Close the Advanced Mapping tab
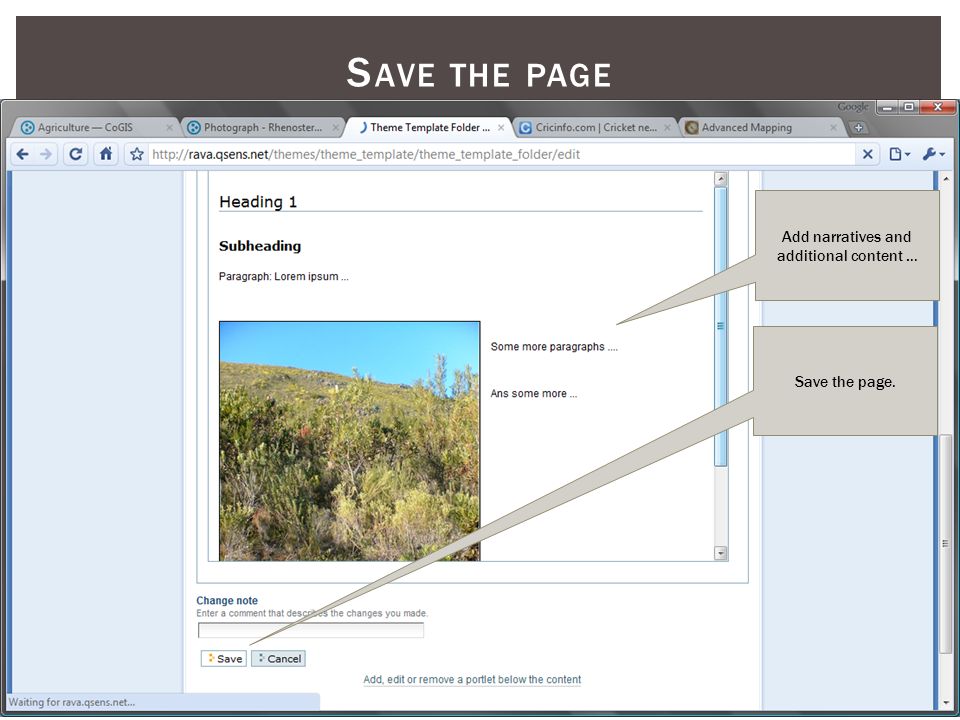960x720 pixels. tap(833, 127)
